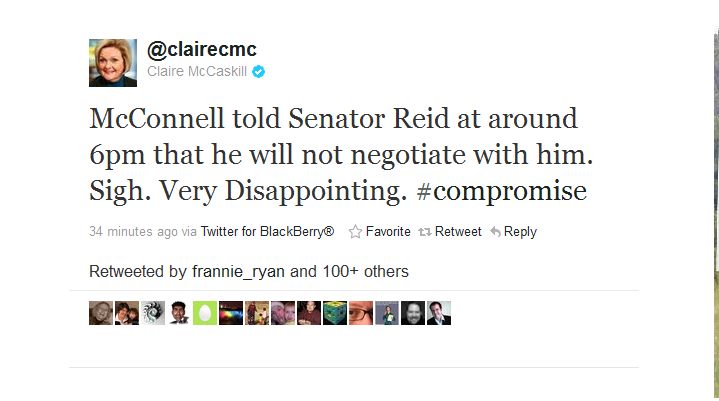The height and width of the screenshot is (401, 719).
Task: Open the last retweeter avatar in row
Action: tap(439, 313)
